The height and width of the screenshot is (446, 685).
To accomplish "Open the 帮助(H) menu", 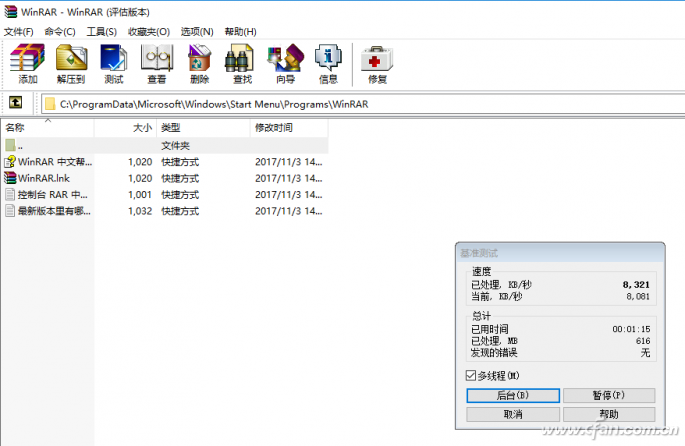I will [240, 31].
